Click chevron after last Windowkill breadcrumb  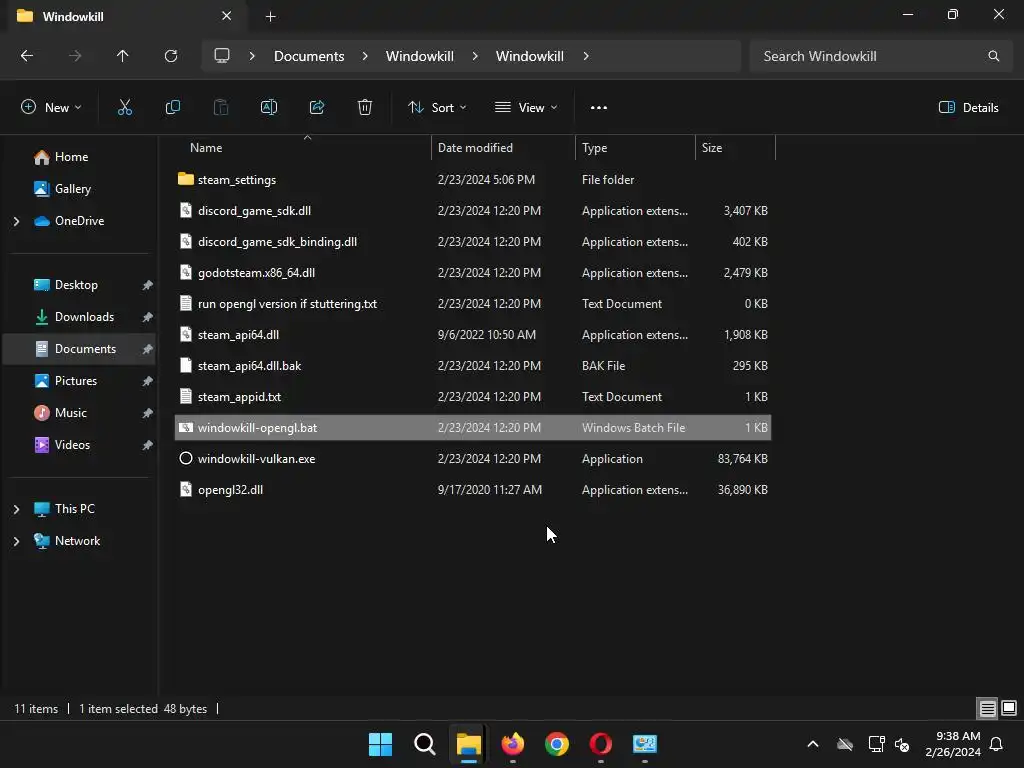point(586,56)
